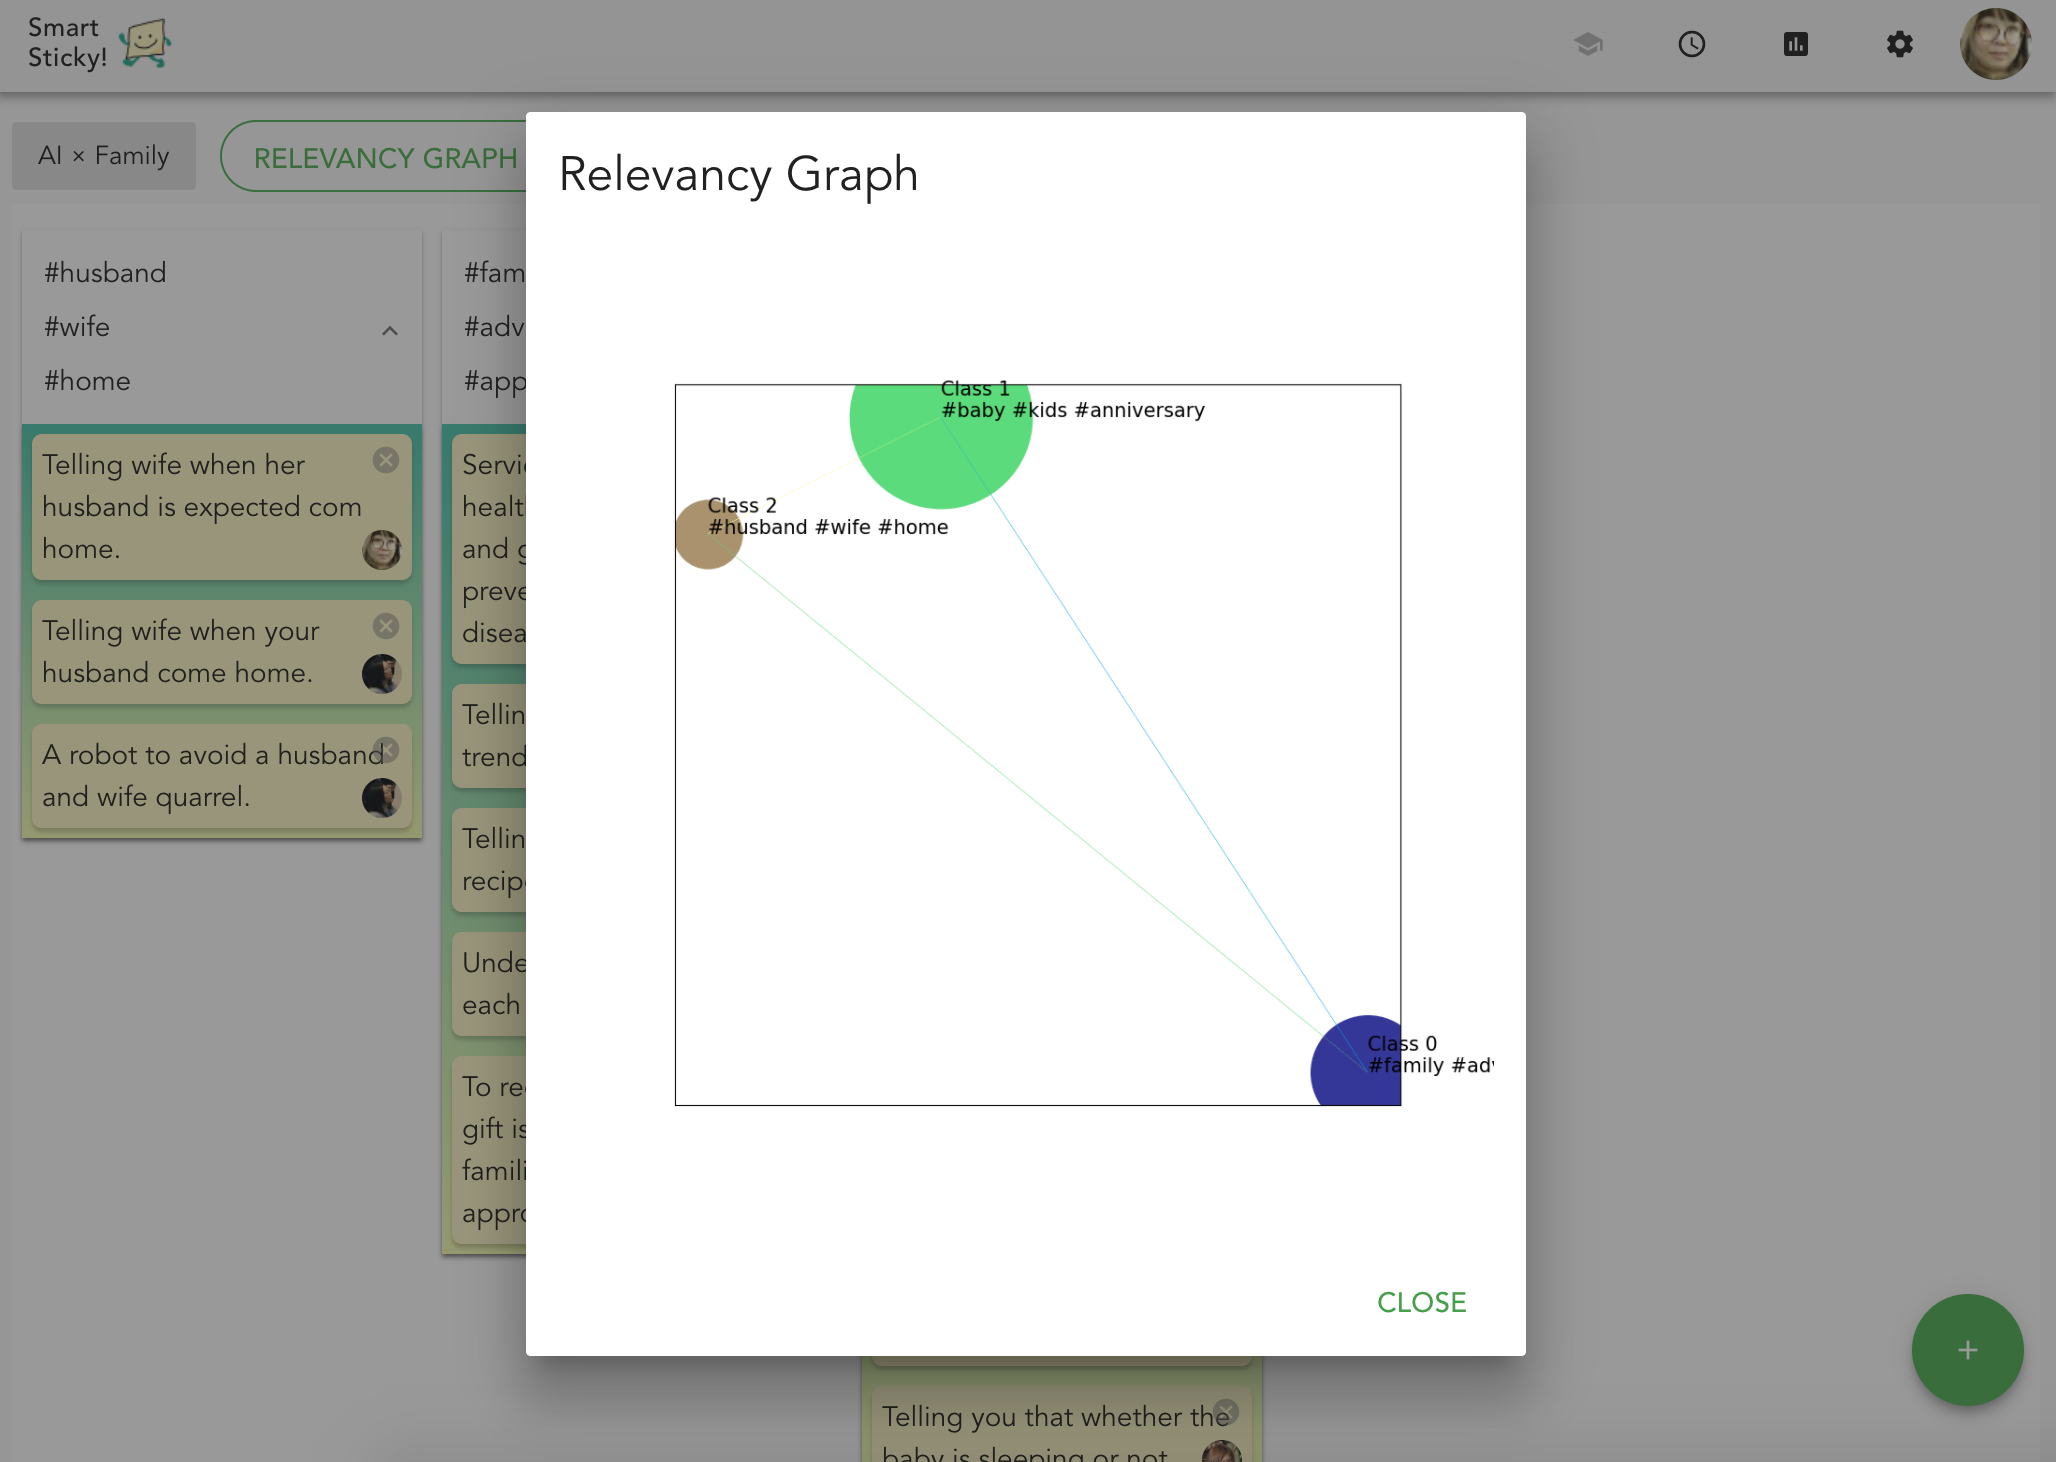Remove the 'Telling wife when her husband' note
The height and width of the screenshot is (1462, 2056).
(386, 460)
